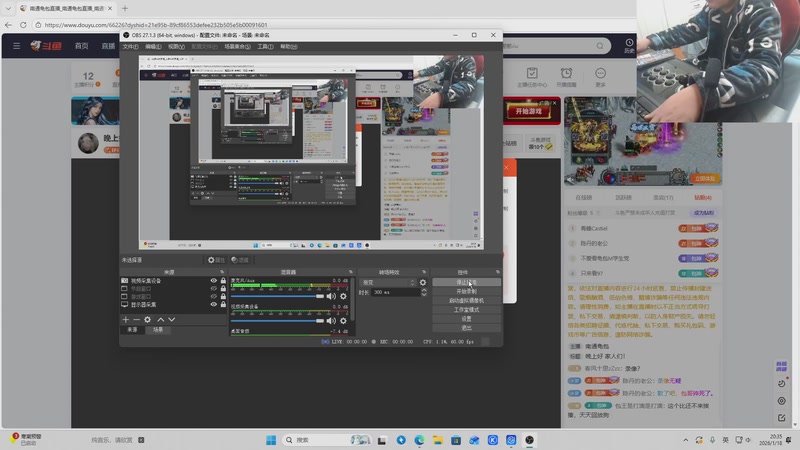Open a new browser tab

click(x=124, y=8)
